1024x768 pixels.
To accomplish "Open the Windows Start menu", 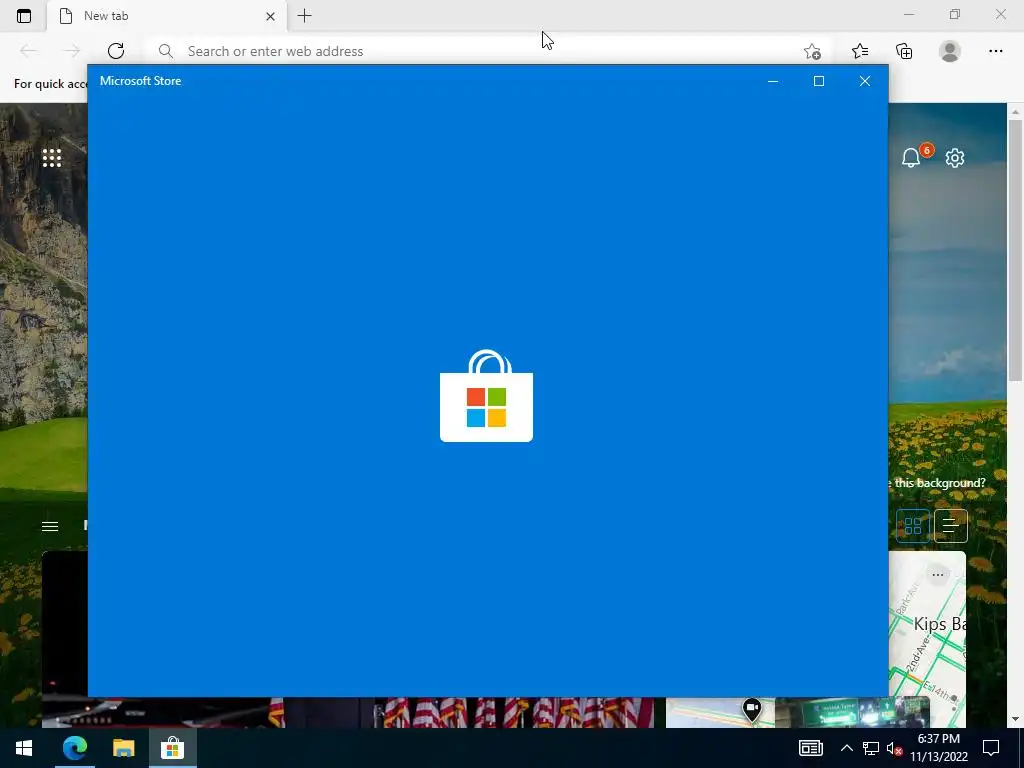I will (x=24, y=748).
